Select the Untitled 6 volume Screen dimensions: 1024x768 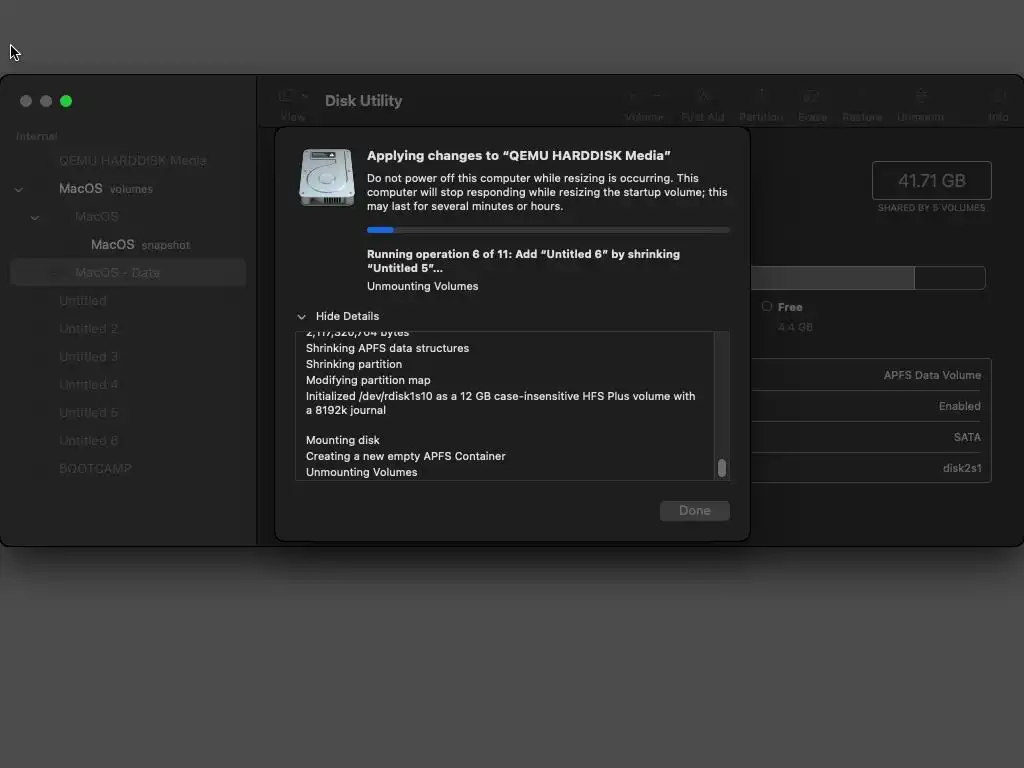128,441
